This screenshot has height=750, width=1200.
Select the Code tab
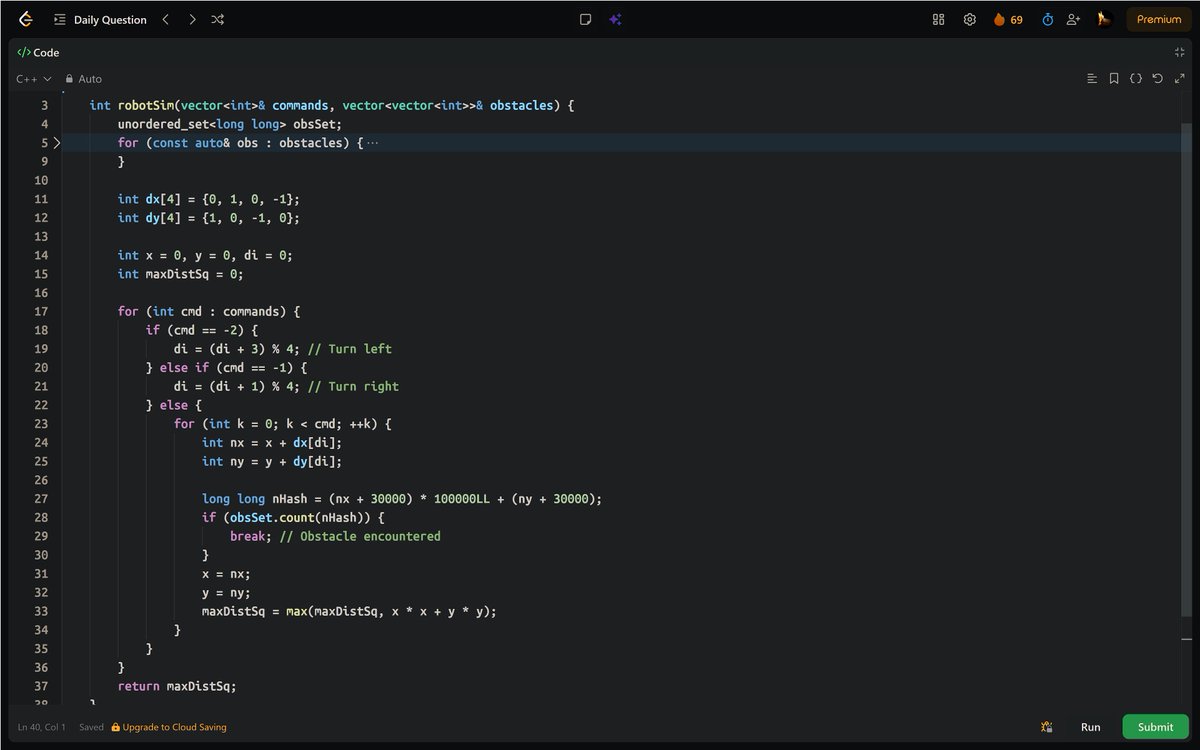(x=38, y=52)
